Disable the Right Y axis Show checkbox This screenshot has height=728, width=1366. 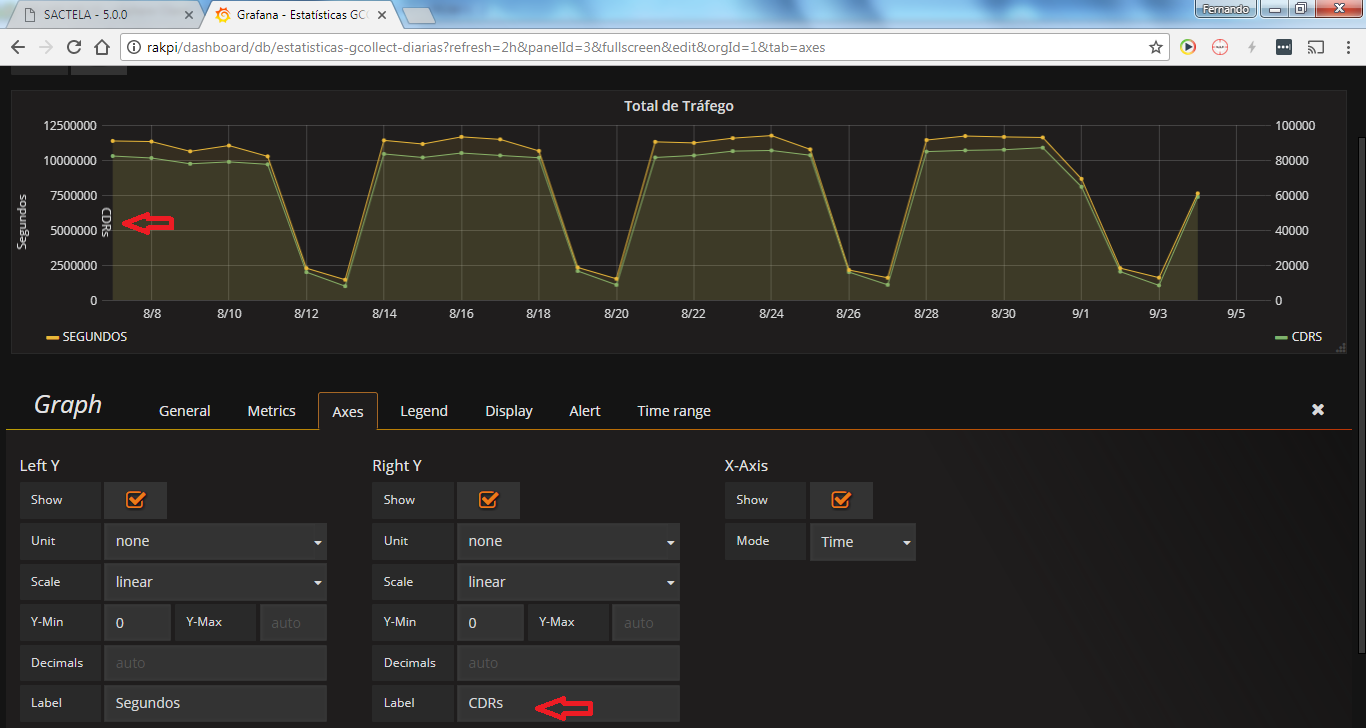(488, 500)
